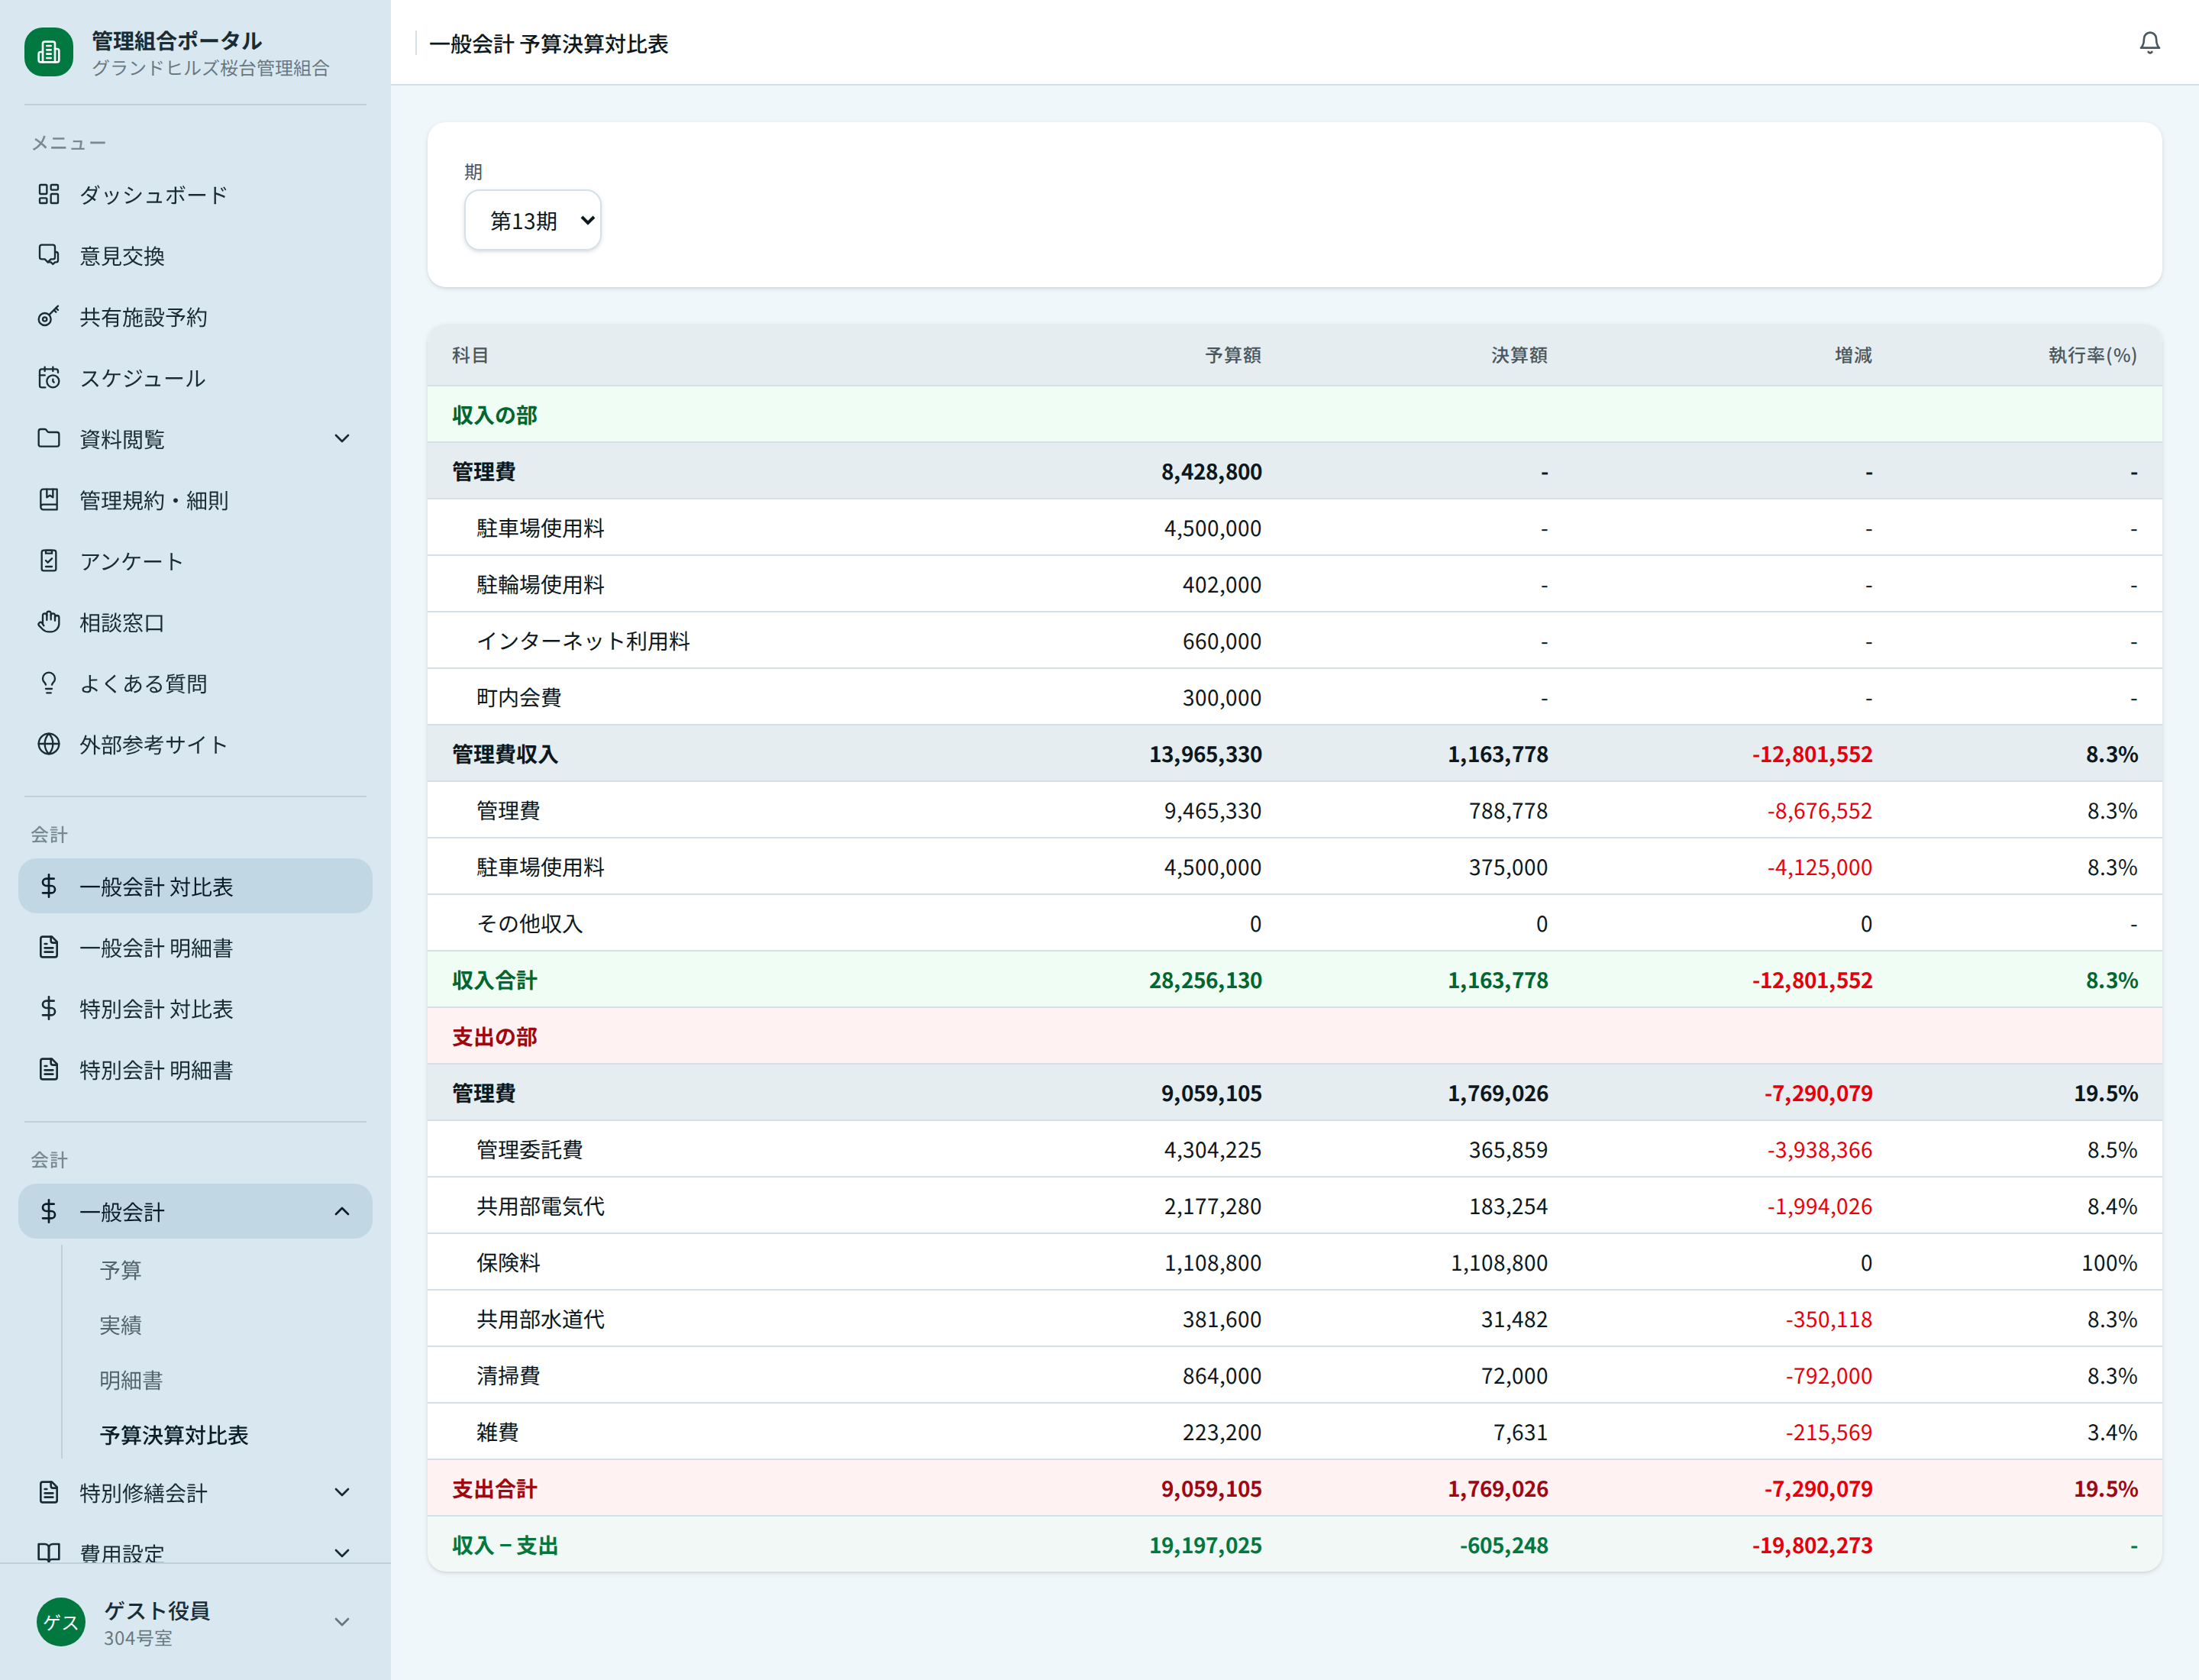Image resolution: width=2199 pixels, height=1680 pixels.
Task: Click the green portal logo icon
Action: click(49, 52)
